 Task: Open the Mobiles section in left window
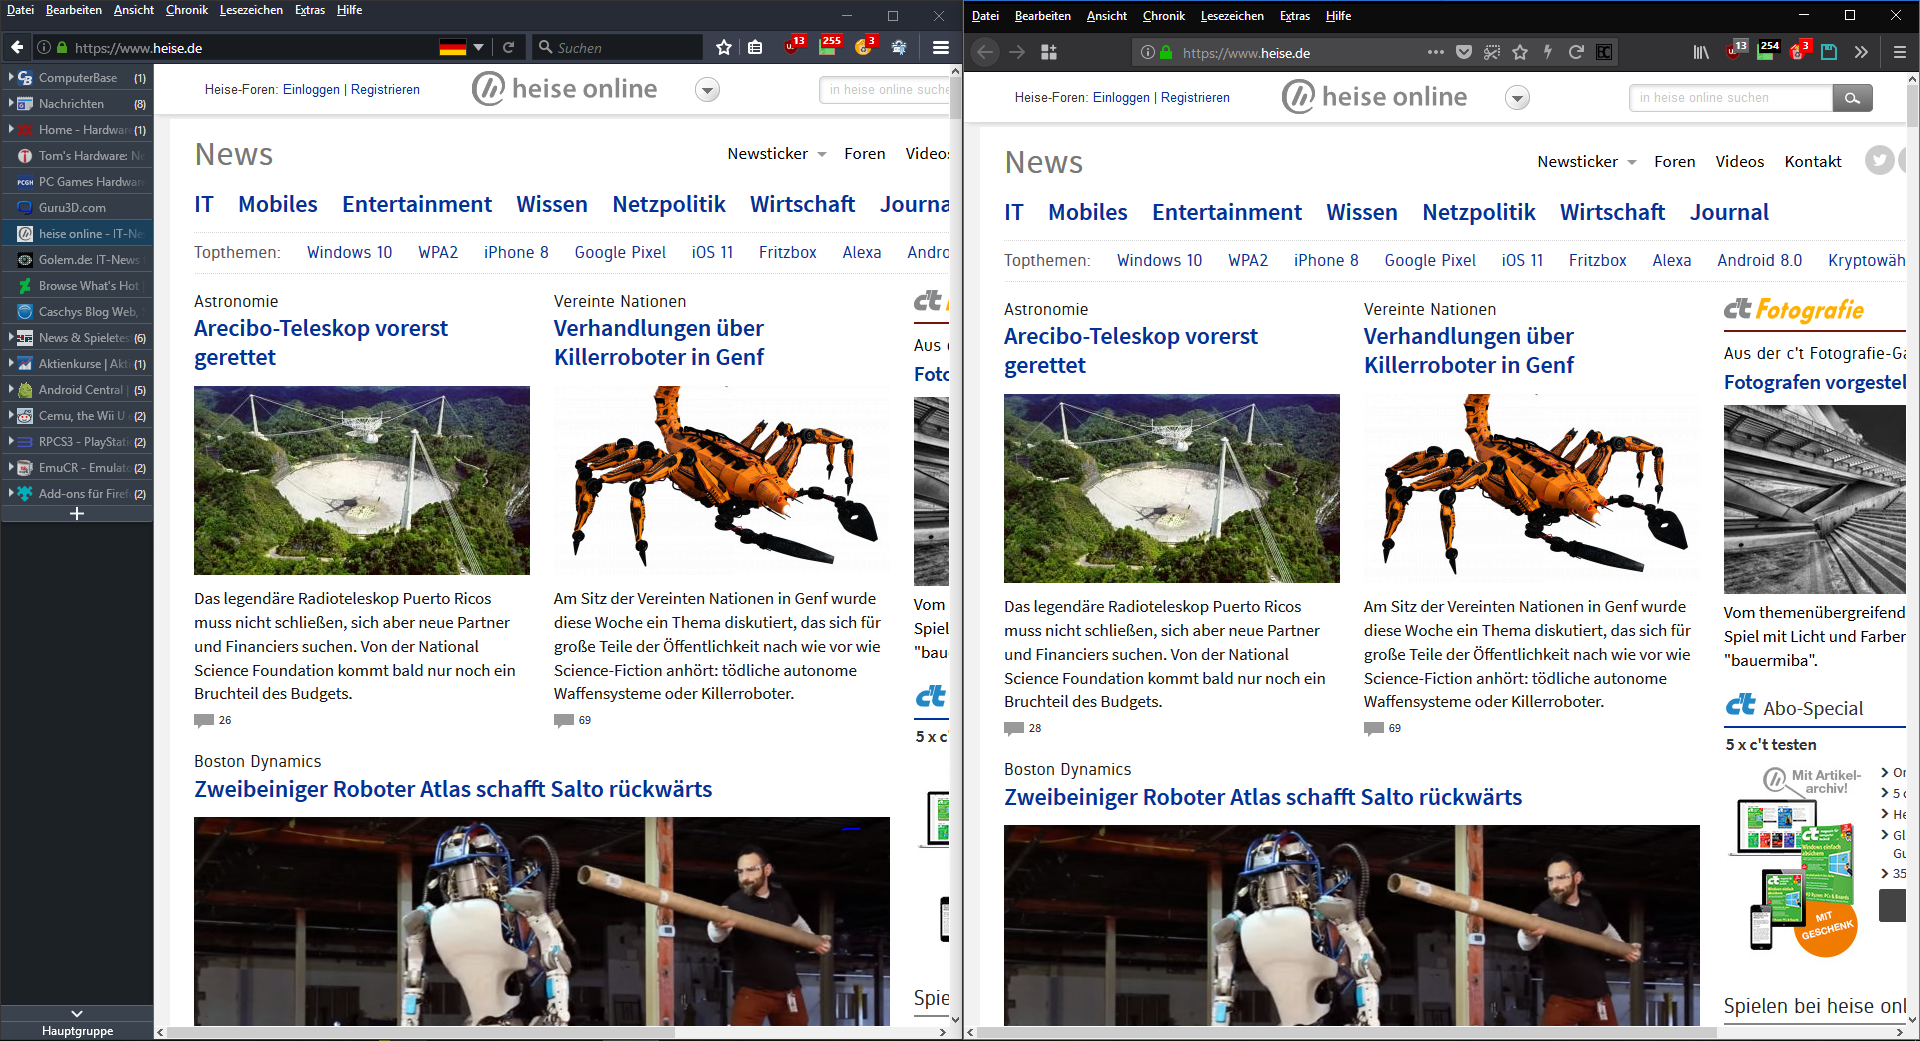click(x=278, y=204)
